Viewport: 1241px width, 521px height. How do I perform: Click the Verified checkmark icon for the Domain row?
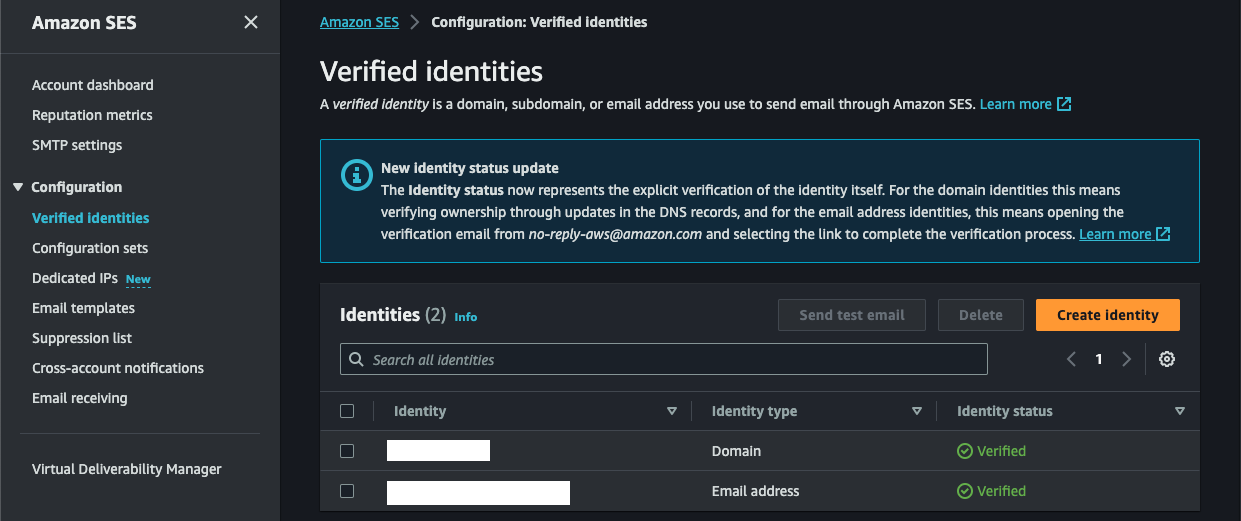coord(965,451)
